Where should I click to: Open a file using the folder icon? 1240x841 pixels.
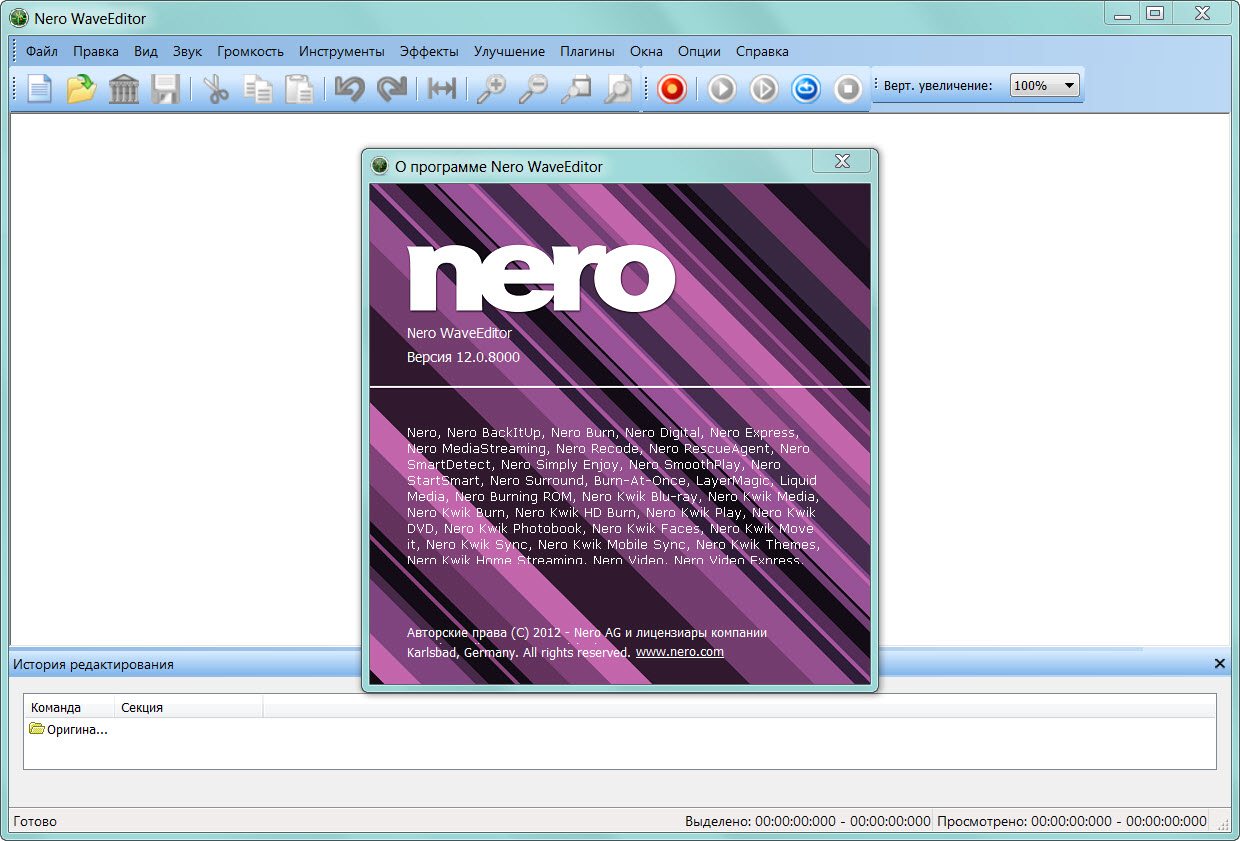[x=81, y=89]
